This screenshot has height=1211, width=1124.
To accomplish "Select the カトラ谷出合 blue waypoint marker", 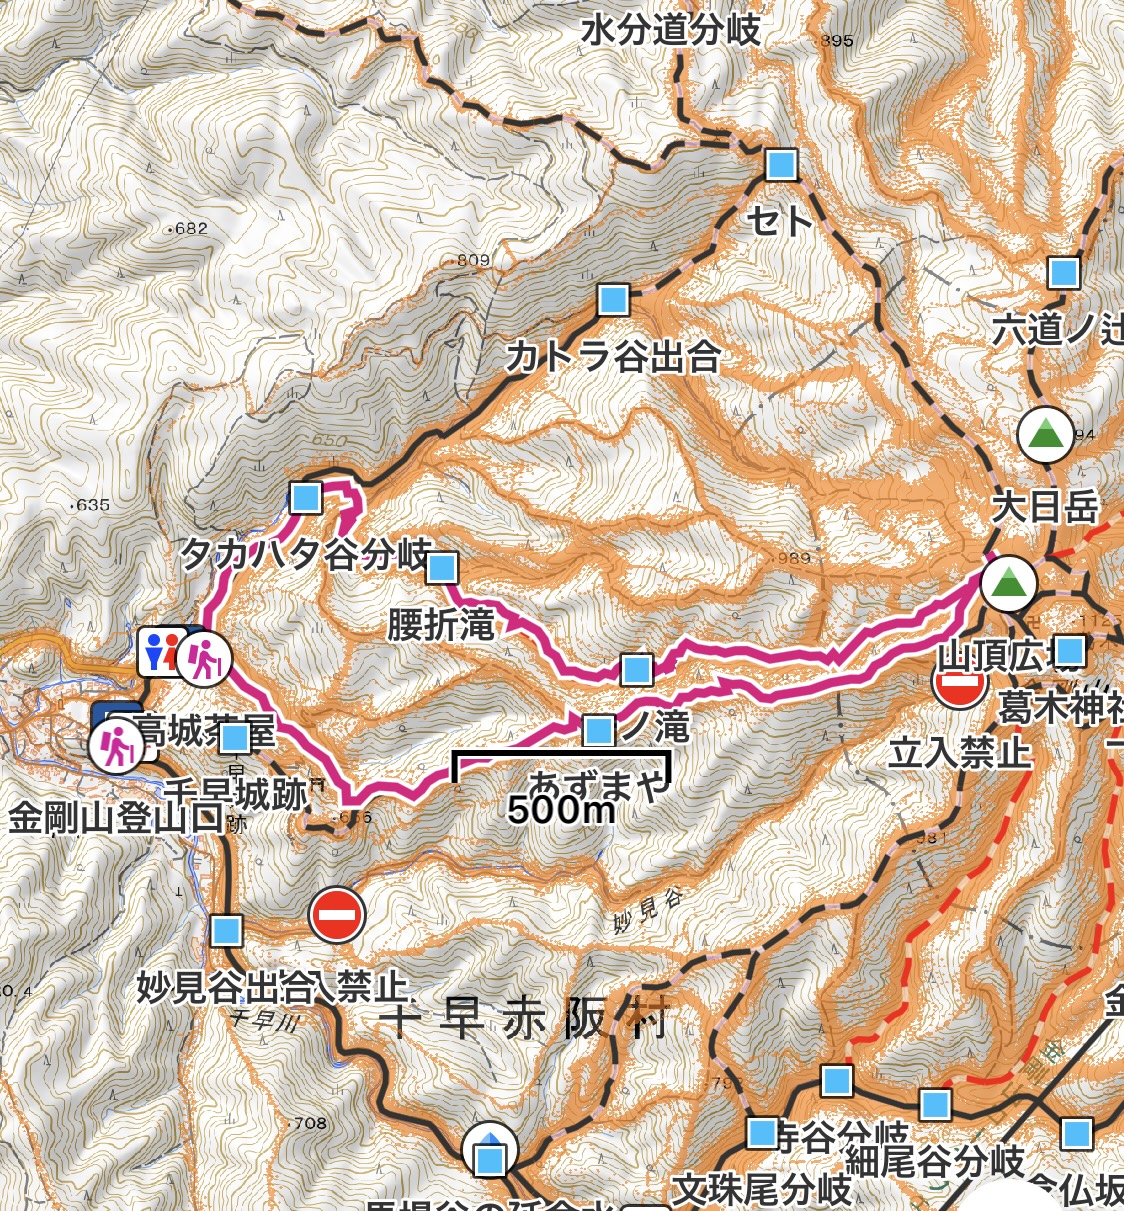I will click(x=614, y=299).
